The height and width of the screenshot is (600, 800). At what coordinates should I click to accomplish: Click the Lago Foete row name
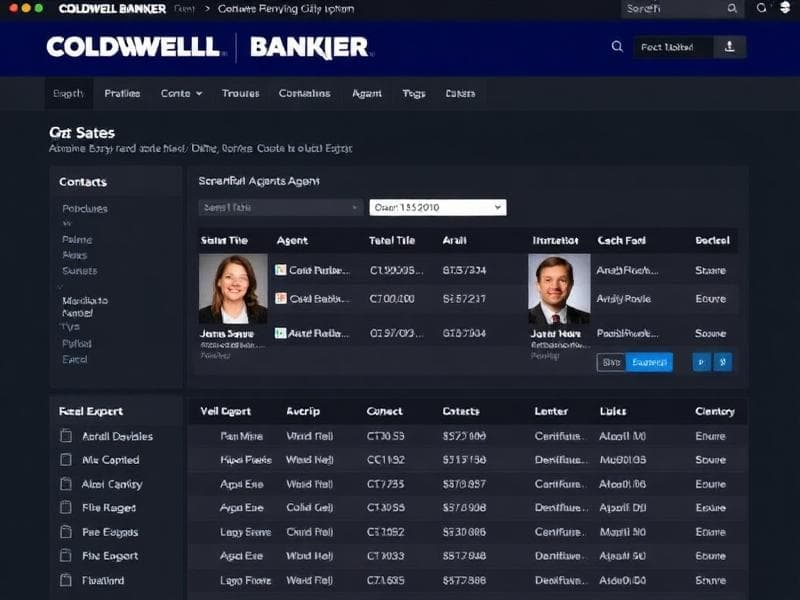(x=245, y=580)
